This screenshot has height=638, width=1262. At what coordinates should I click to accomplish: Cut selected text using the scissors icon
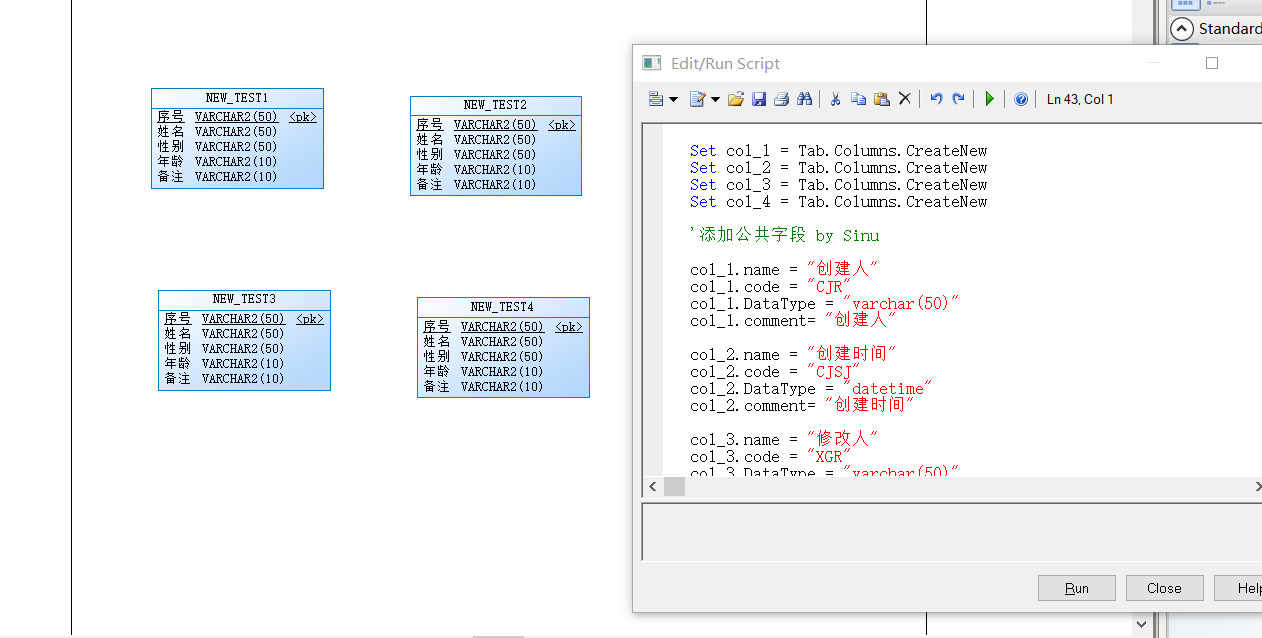coord(835,98)
